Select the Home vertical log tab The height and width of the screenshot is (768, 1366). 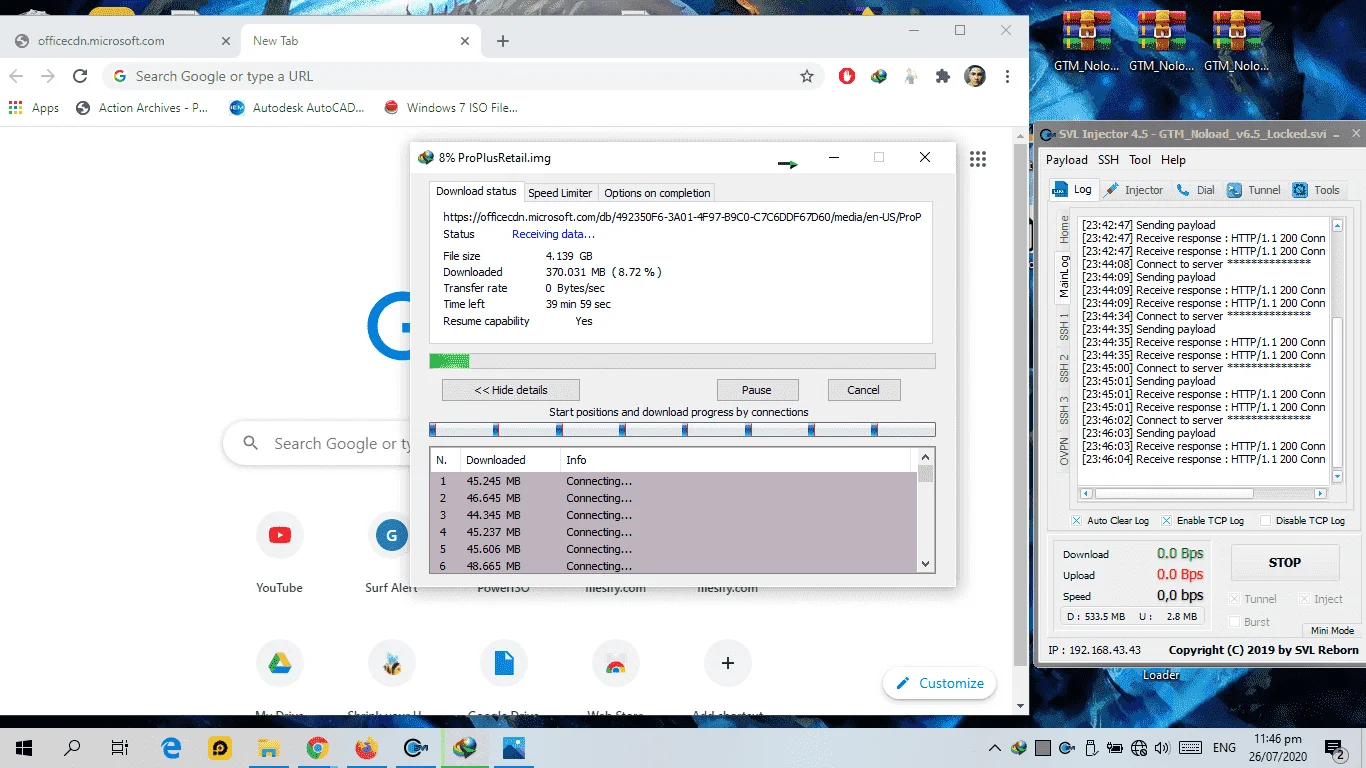(1064, 230)
